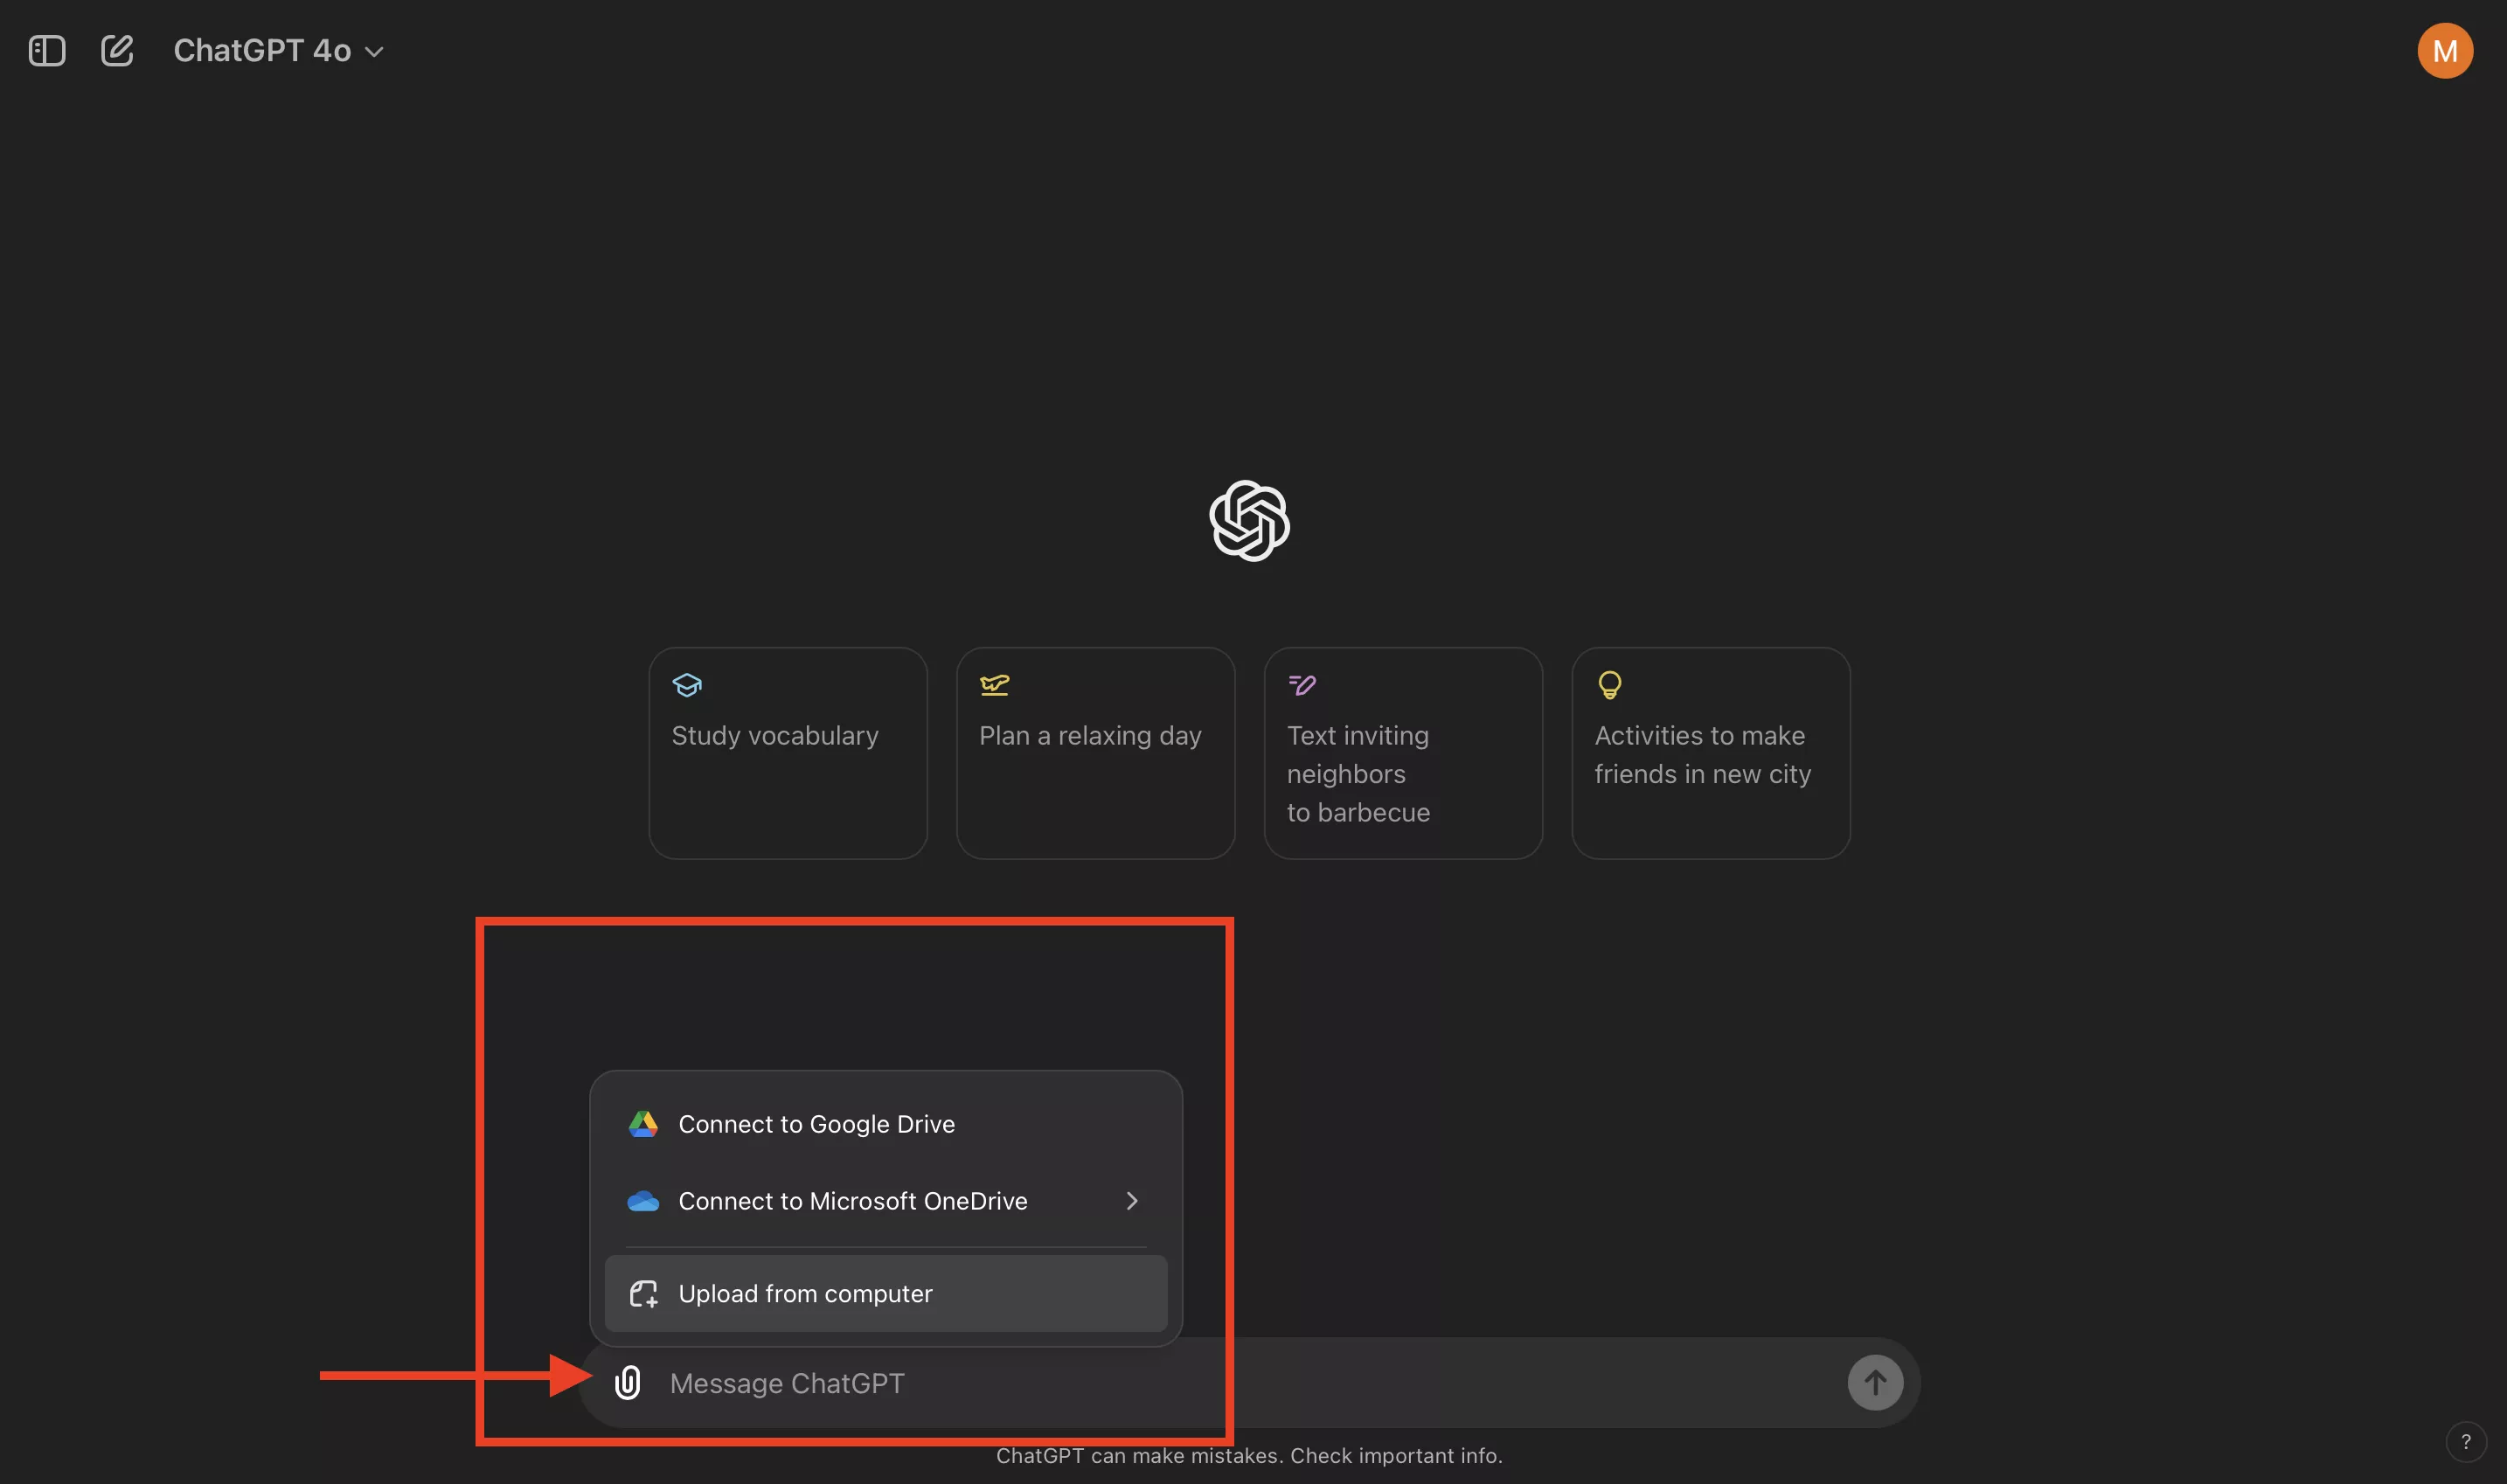2507x1484 pixels.
Task: Open the ChatGPT 4o model dropdown
Action: (x=278, y=50)
